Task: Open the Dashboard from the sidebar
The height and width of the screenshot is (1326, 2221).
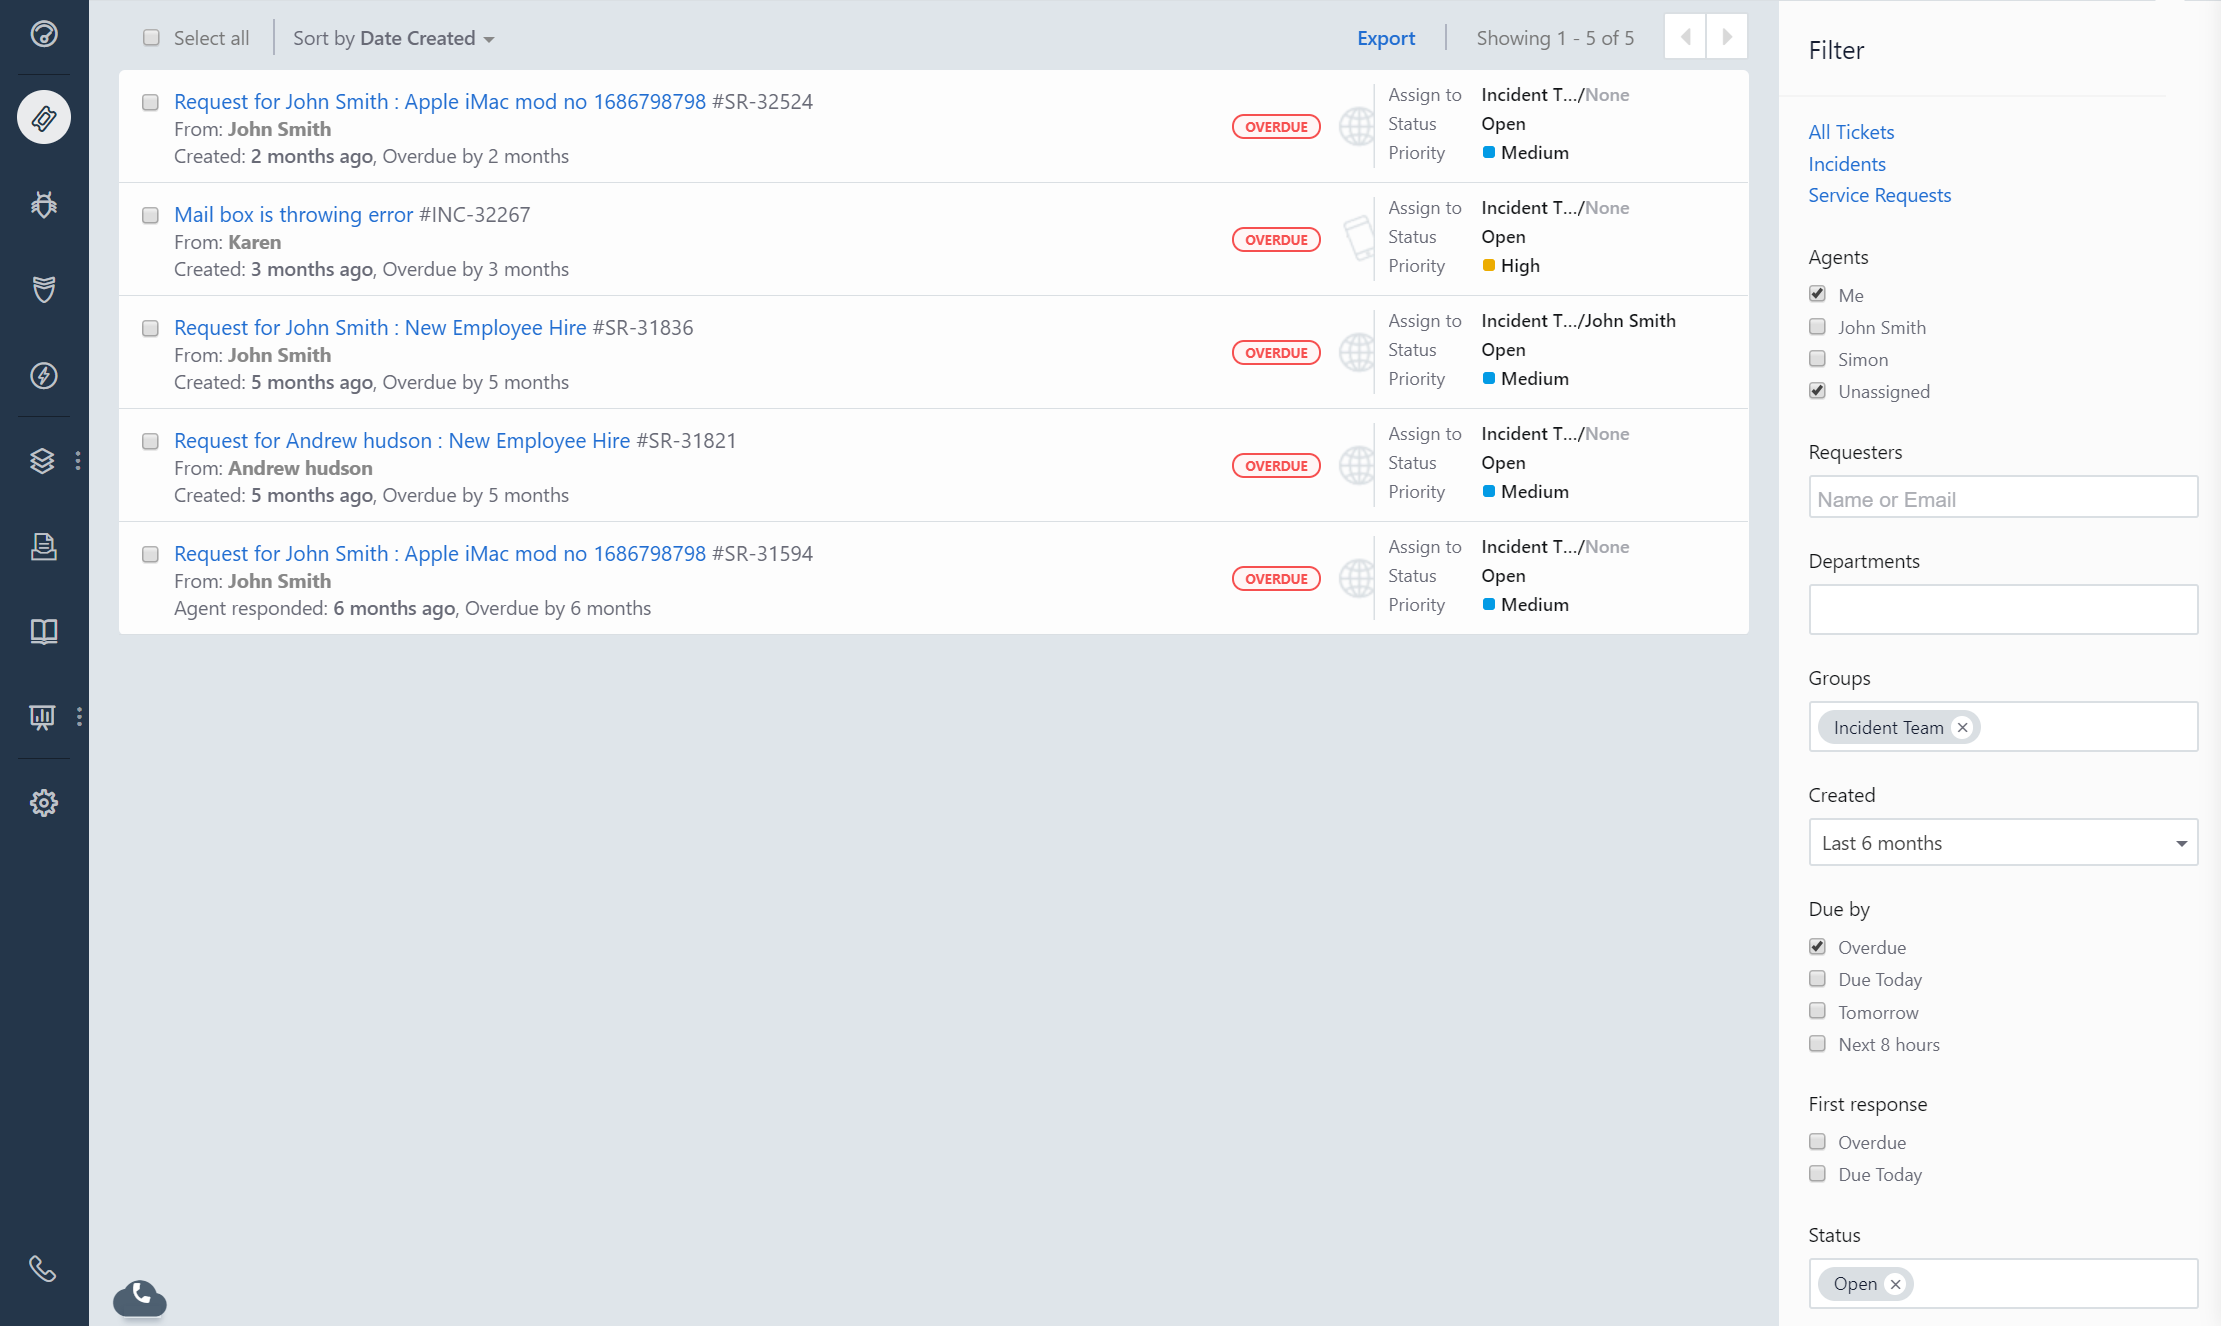Action: (x=44, y=36)
